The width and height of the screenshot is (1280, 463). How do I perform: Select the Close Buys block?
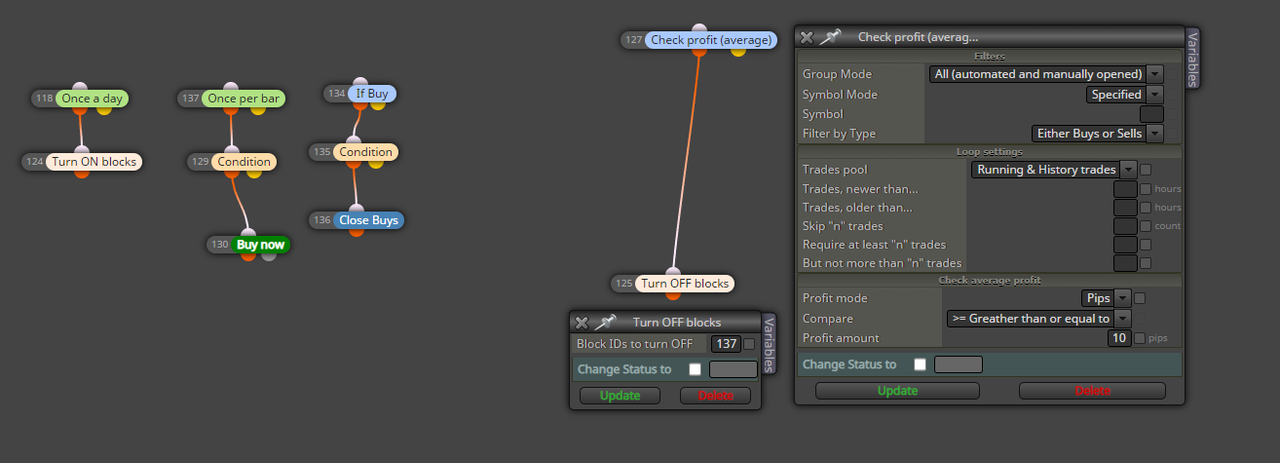tap(369, 220)
